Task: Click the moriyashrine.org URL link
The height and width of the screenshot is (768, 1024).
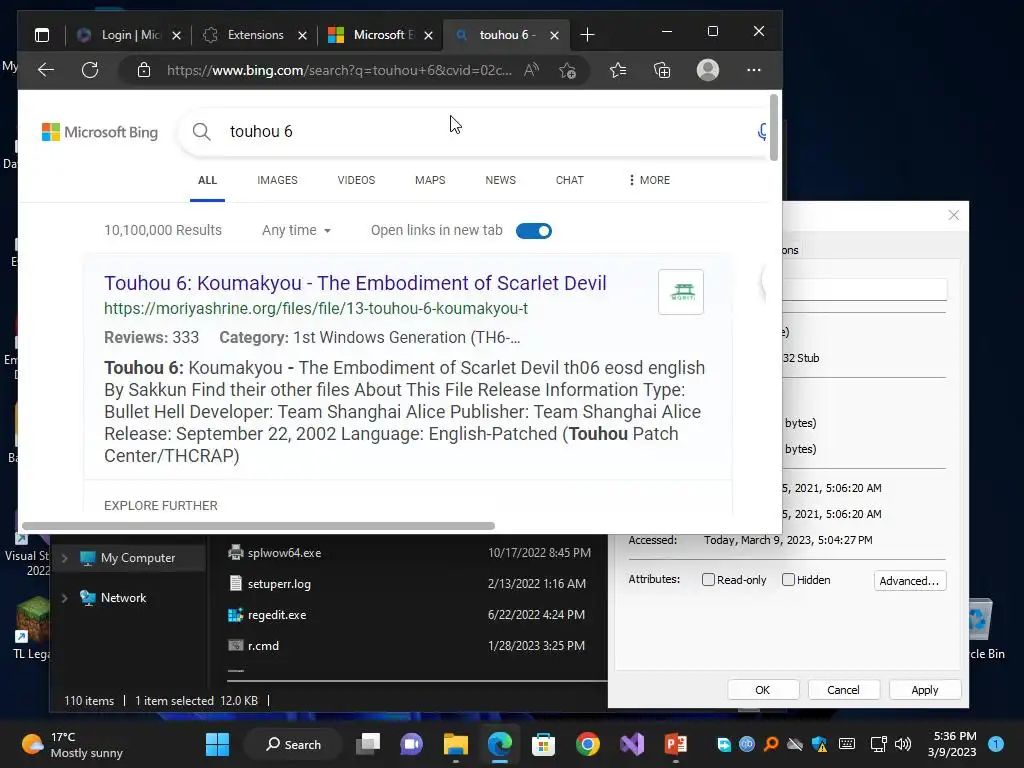Action: [x=316, y=308]
